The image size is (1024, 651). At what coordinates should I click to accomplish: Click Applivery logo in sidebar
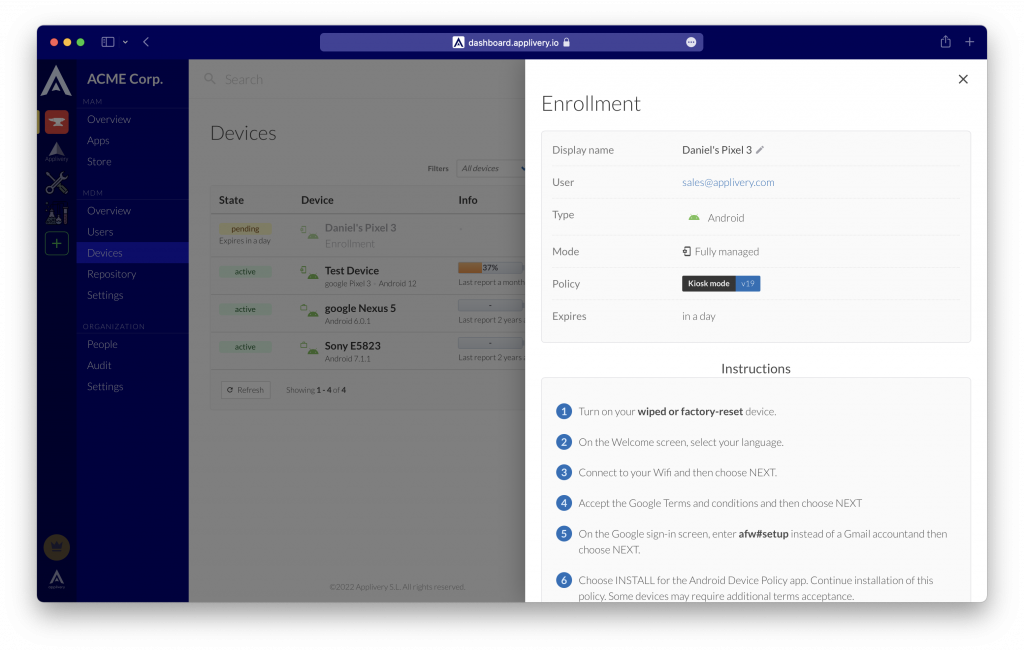pyautogui.click(x=56, y=81)
